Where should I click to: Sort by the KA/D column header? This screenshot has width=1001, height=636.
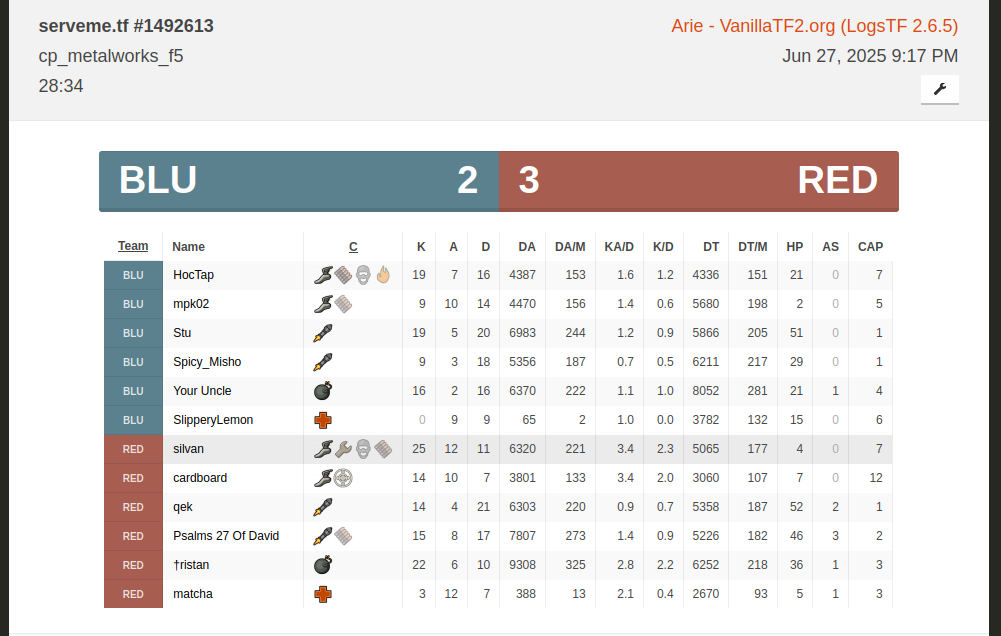coord(619,246)
